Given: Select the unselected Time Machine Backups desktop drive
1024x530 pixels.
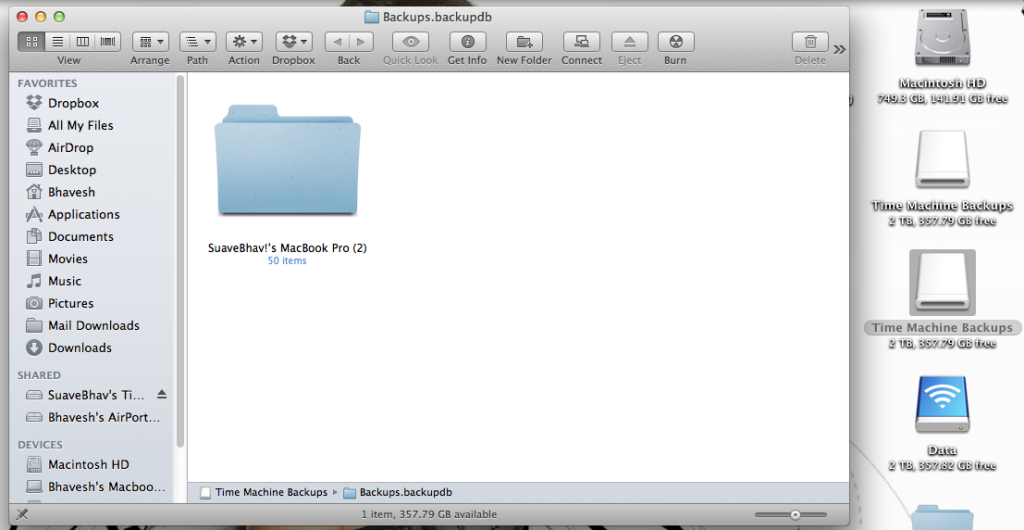Looking at the screenshot, I should click(942, 160).
